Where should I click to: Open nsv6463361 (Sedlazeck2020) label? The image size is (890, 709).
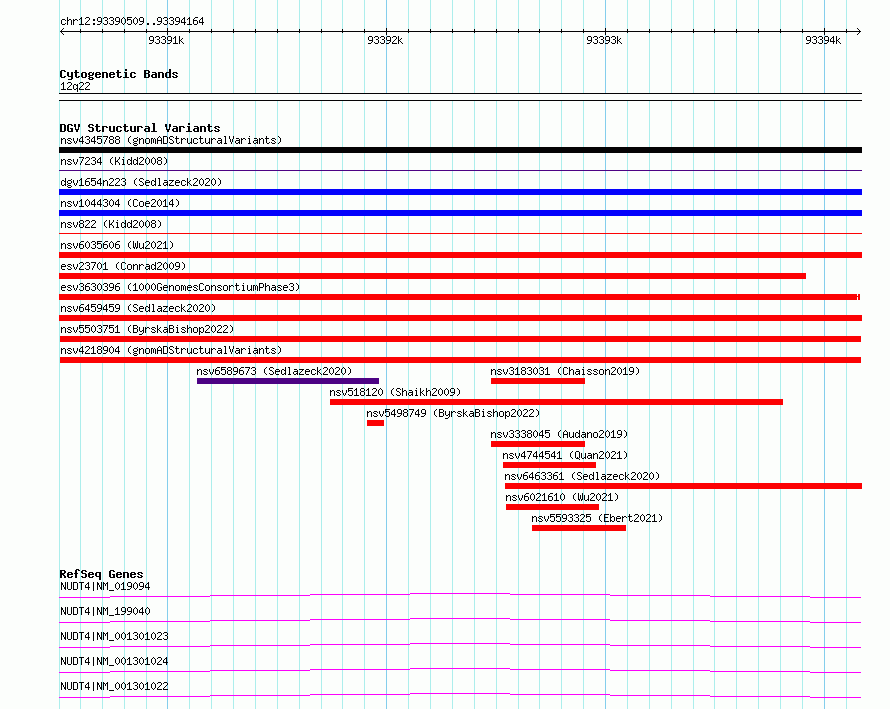click(582, 476)
